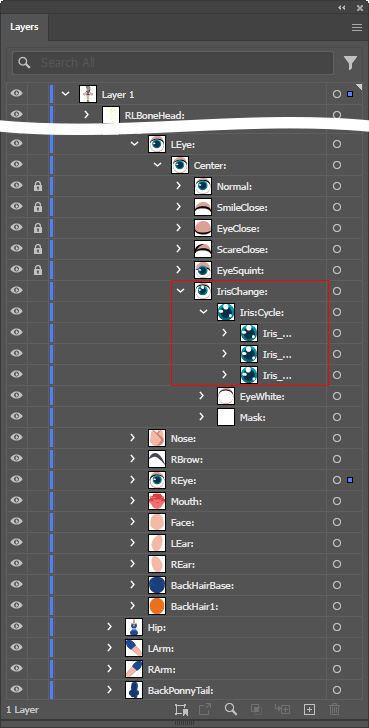
Task: Click the Search All field
Action: (x=173, y=63)
